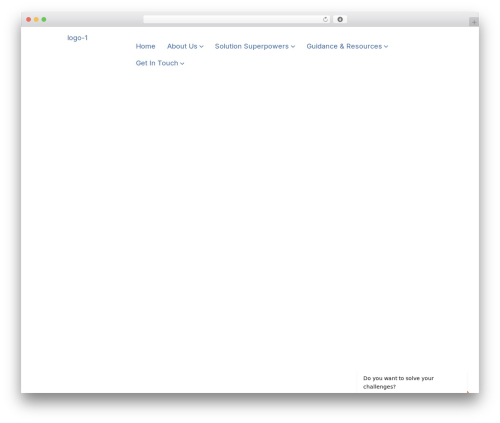
Task: Open the Guidance & Resources menu item
Action: (x=344, y=46)
